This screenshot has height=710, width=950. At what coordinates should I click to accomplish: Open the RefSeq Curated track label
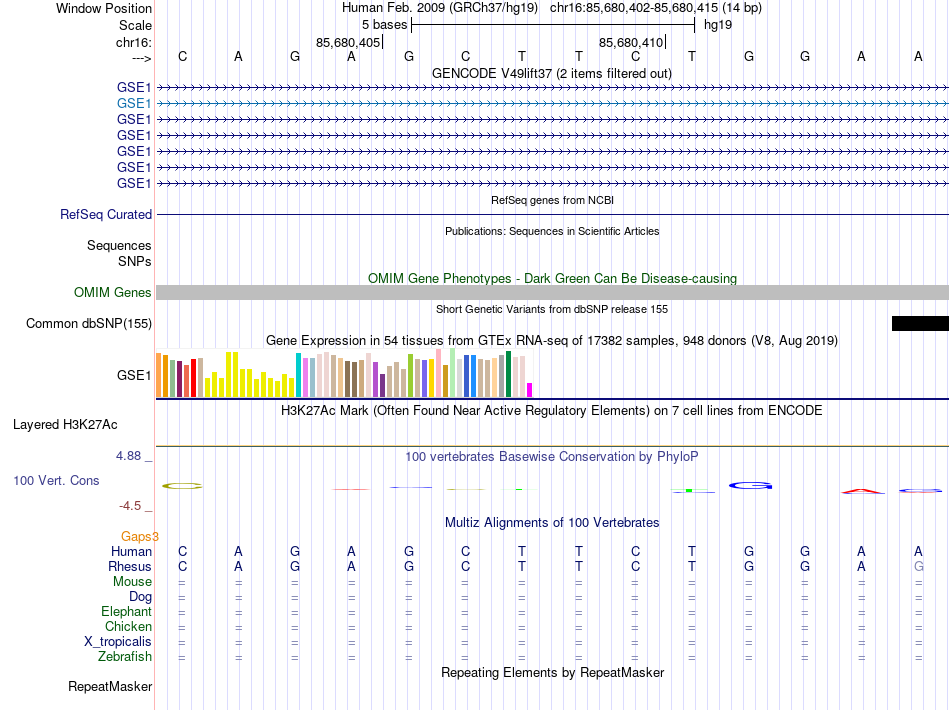(x=106, y=214)
